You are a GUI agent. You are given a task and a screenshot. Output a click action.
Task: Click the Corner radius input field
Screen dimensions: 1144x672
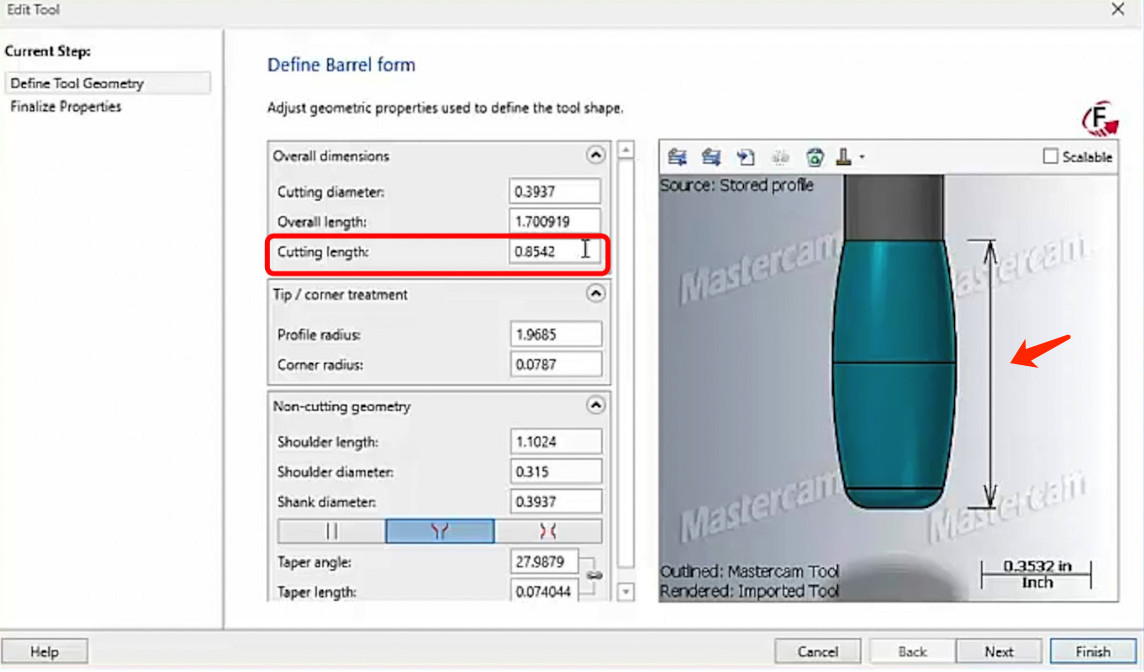point(556,364)
